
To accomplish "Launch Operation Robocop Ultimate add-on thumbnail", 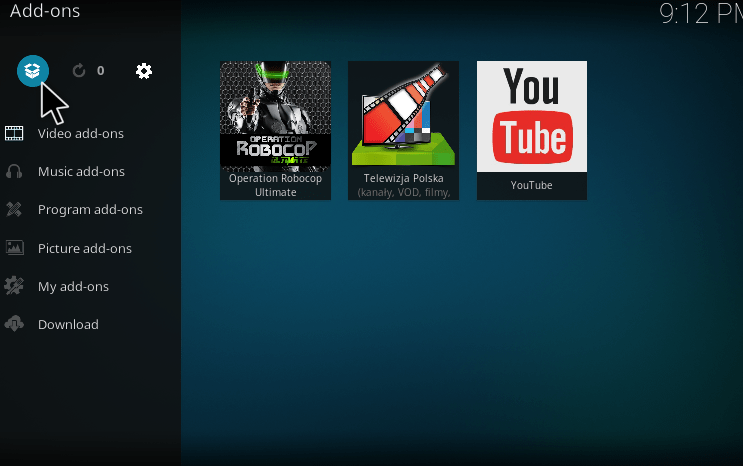I will click(x=275, y=117).
